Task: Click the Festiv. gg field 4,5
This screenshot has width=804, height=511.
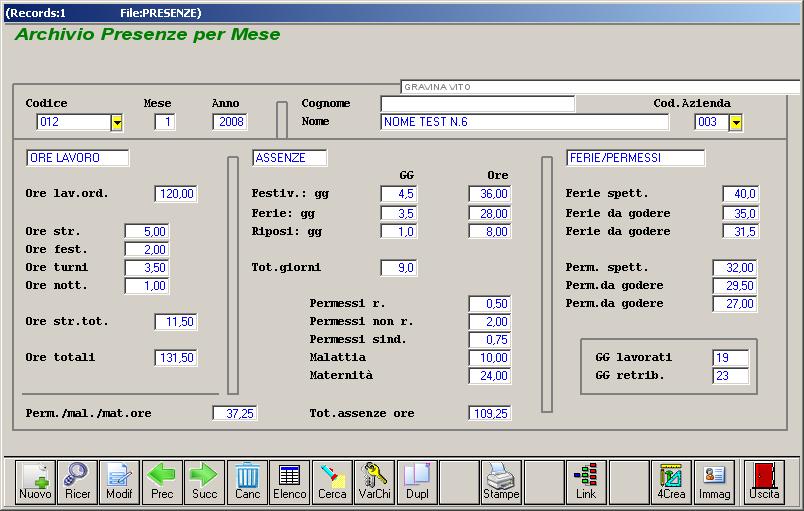Action: (x=399, y=194)
